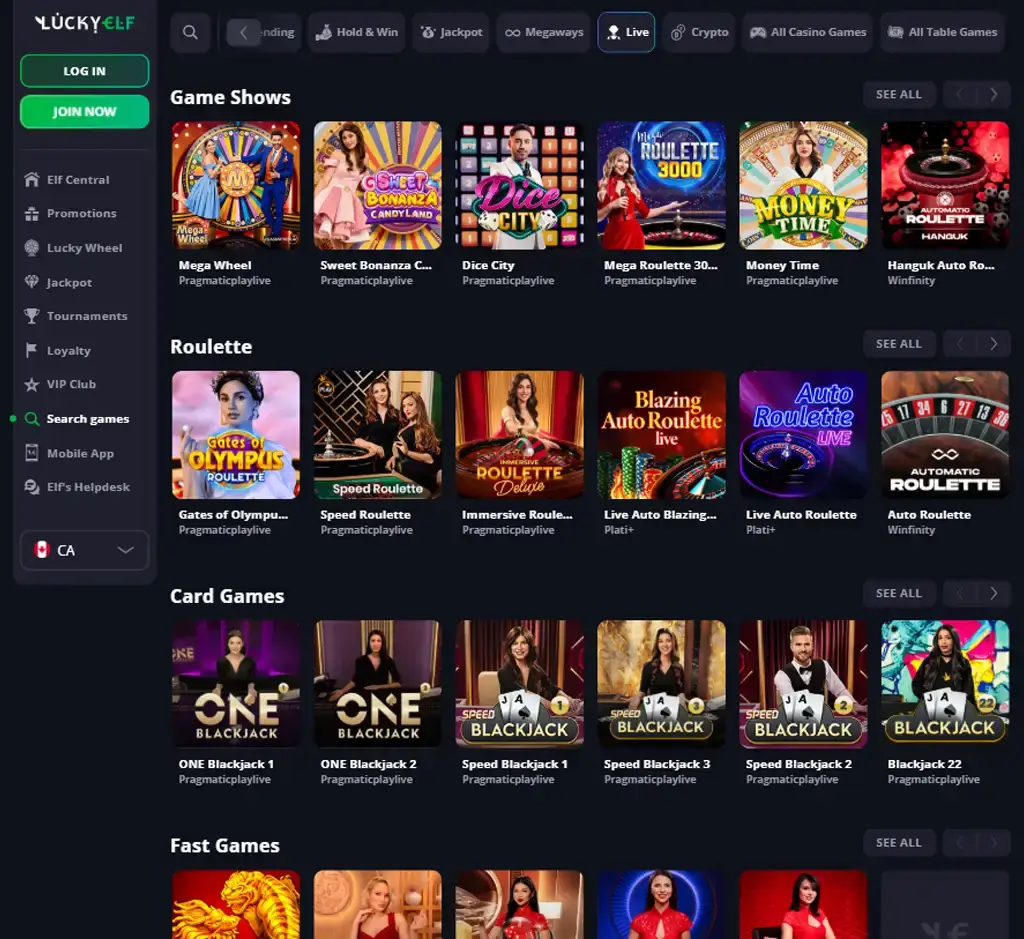Open Promotions gift icon in sidebar
This screenshot has height=939, width=1024.
tap(31, 214)
